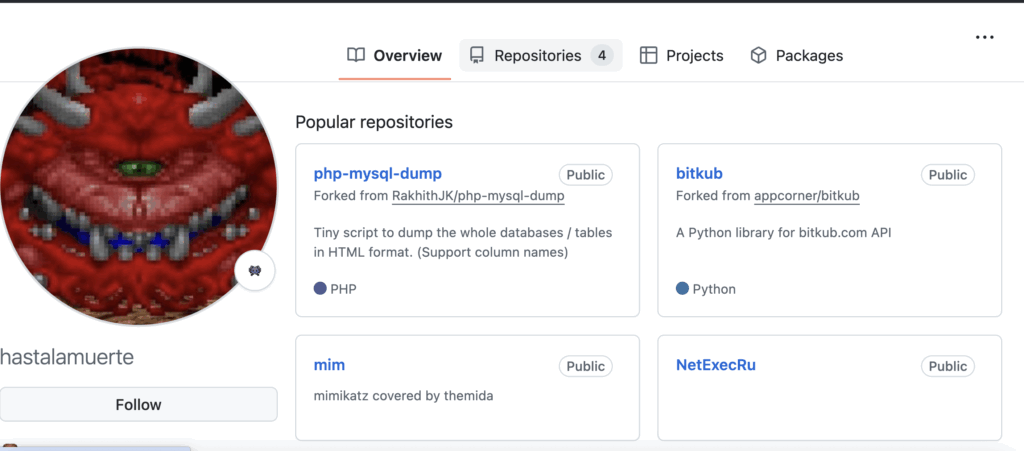Click the 'Tiny script to dump' description text
1024x451 pixels.
click(463, 242)
